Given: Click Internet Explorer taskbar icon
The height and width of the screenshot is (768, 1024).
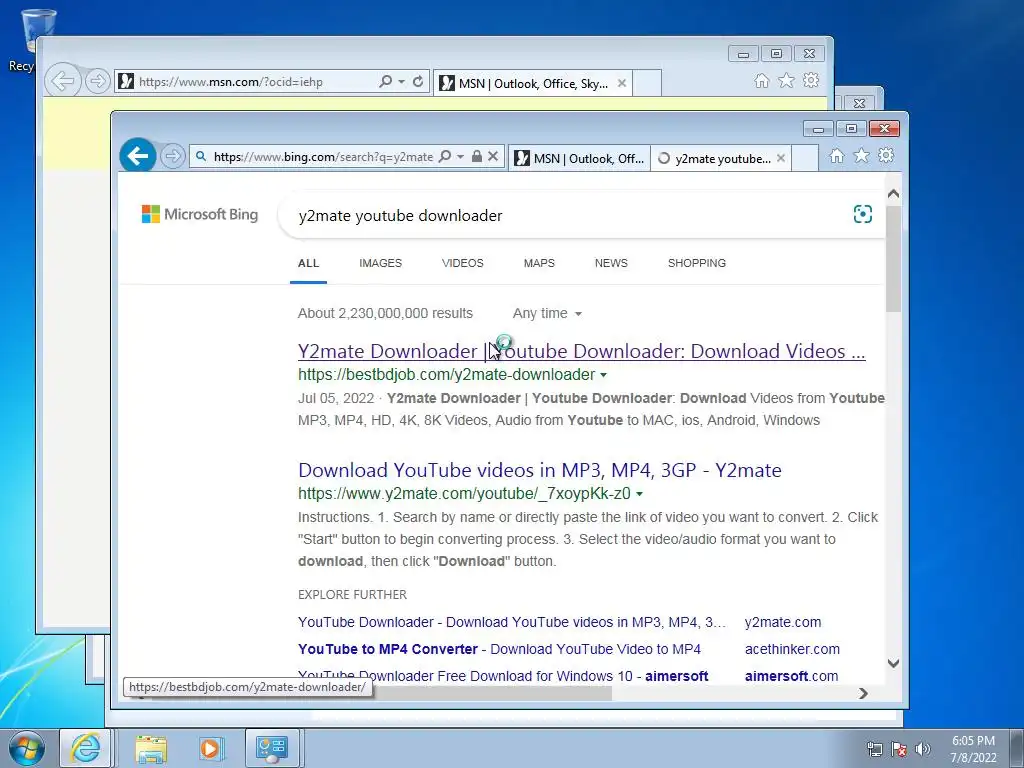Looking at the screenshot, I should 86,748.
